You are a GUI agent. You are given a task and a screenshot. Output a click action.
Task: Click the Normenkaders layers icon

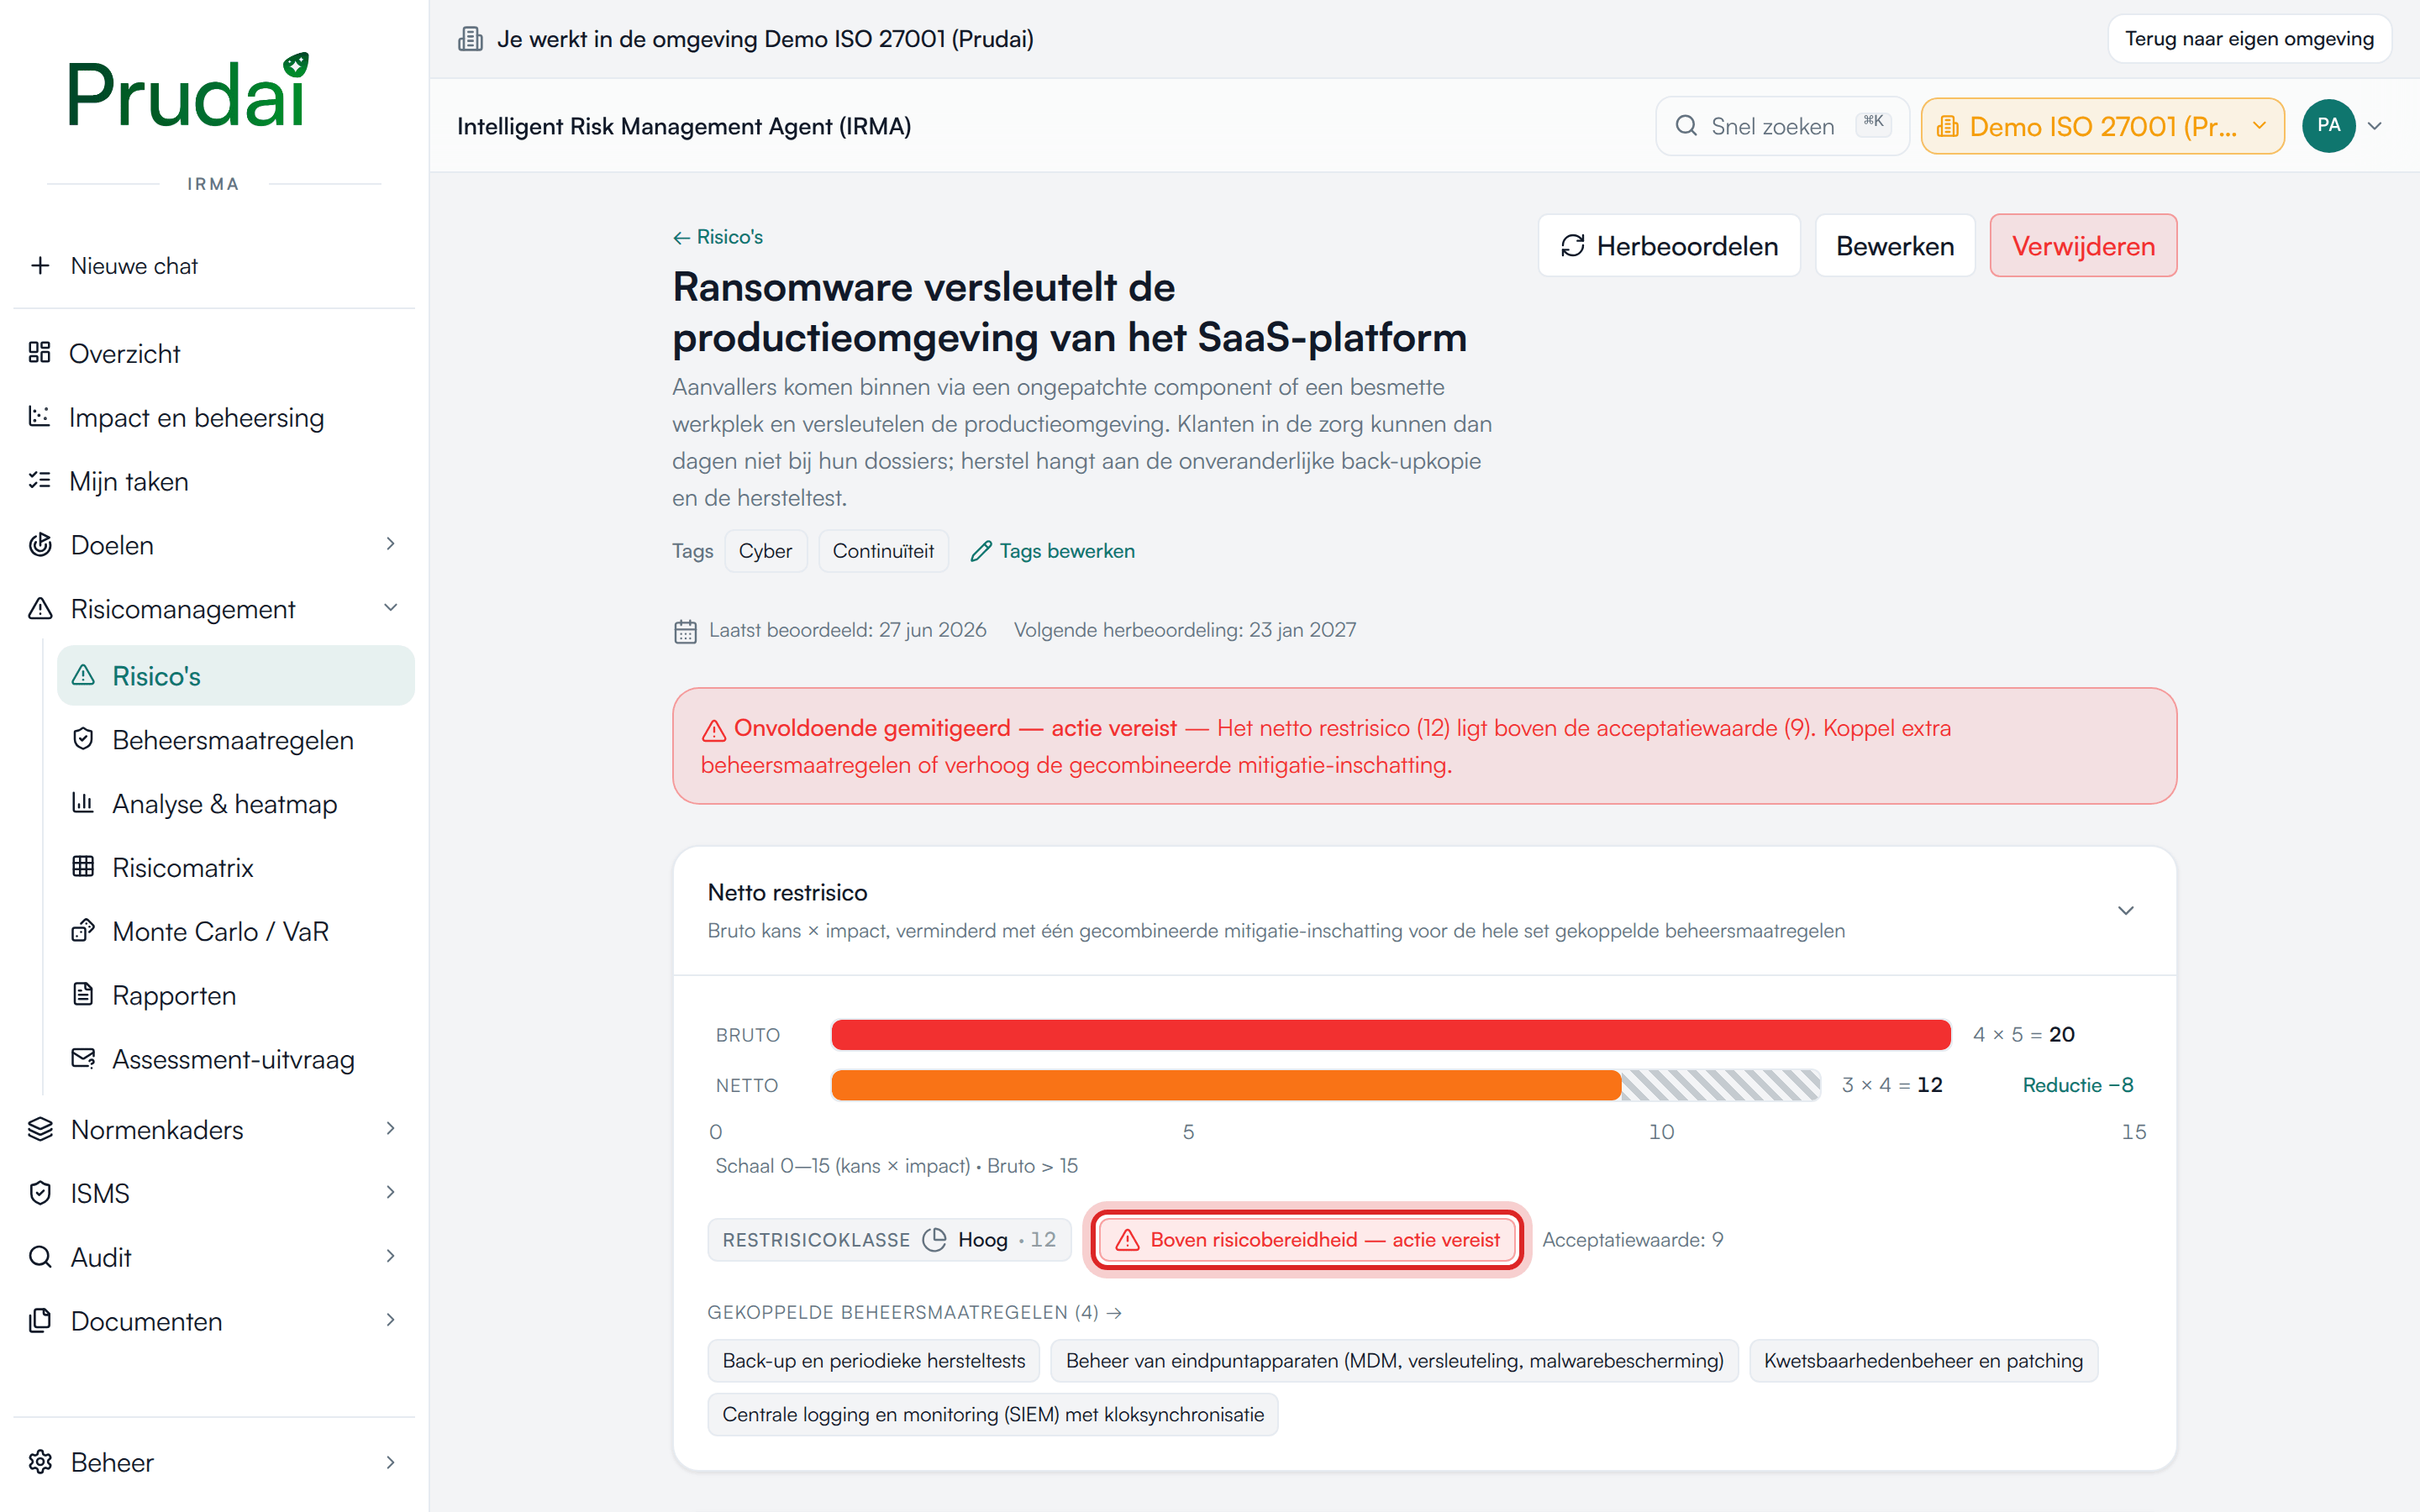coord(40,1129)
